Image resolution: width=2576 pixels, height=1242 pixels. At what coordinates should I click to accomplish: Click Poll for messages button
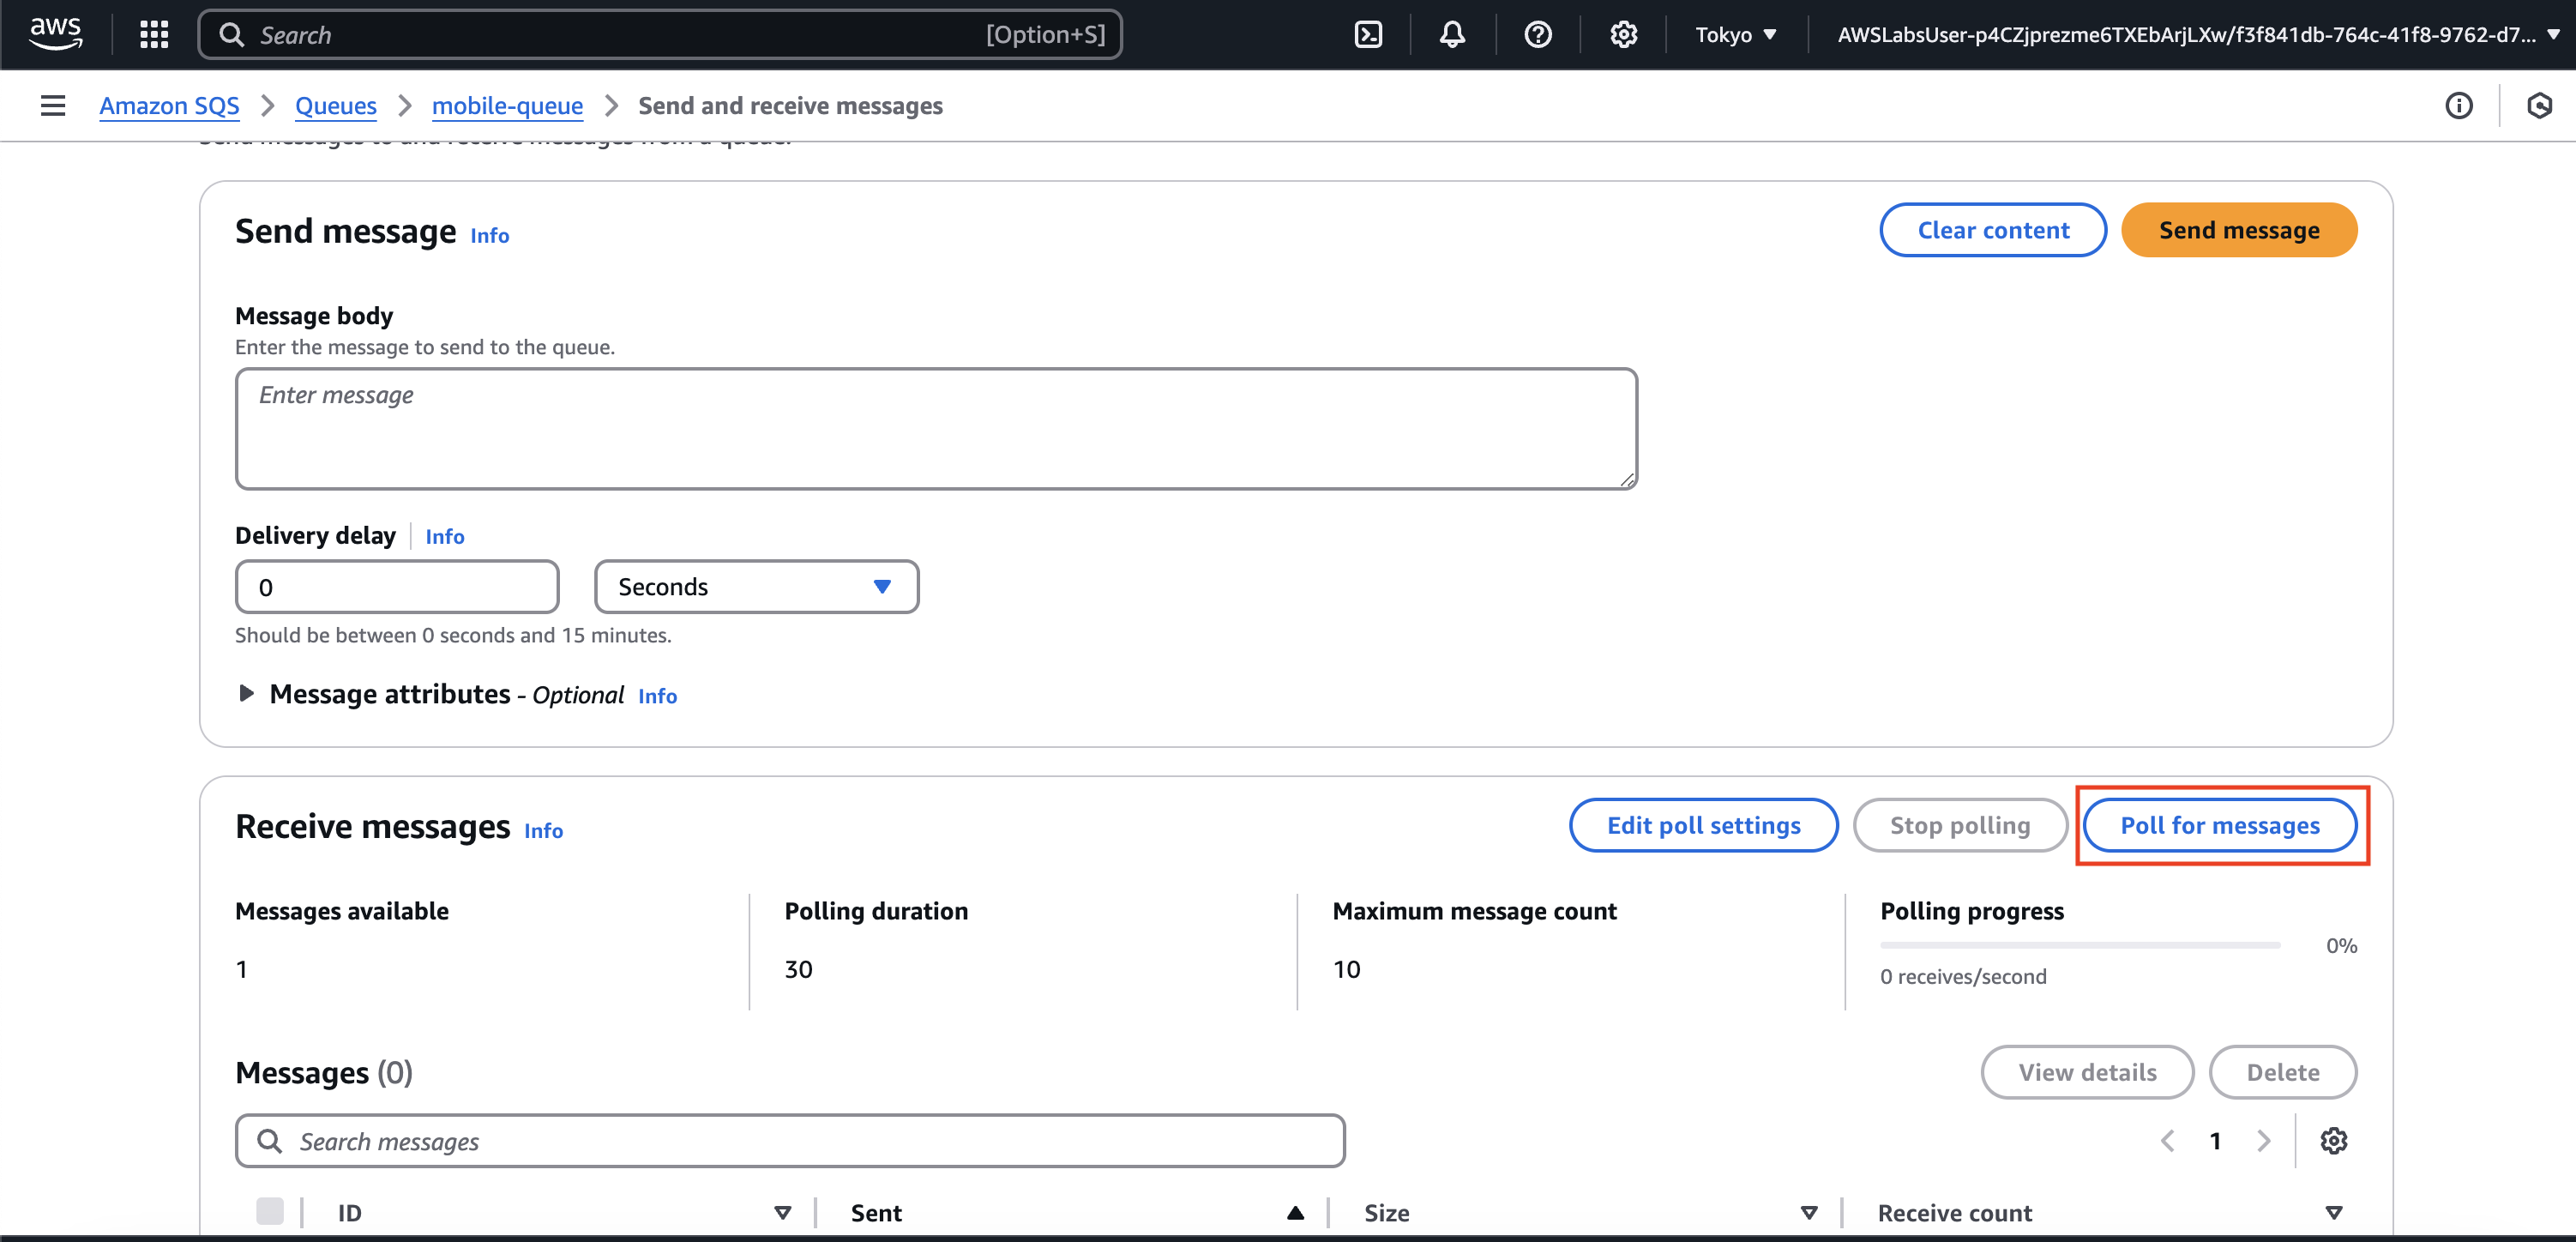click(x=2219, y=825)
